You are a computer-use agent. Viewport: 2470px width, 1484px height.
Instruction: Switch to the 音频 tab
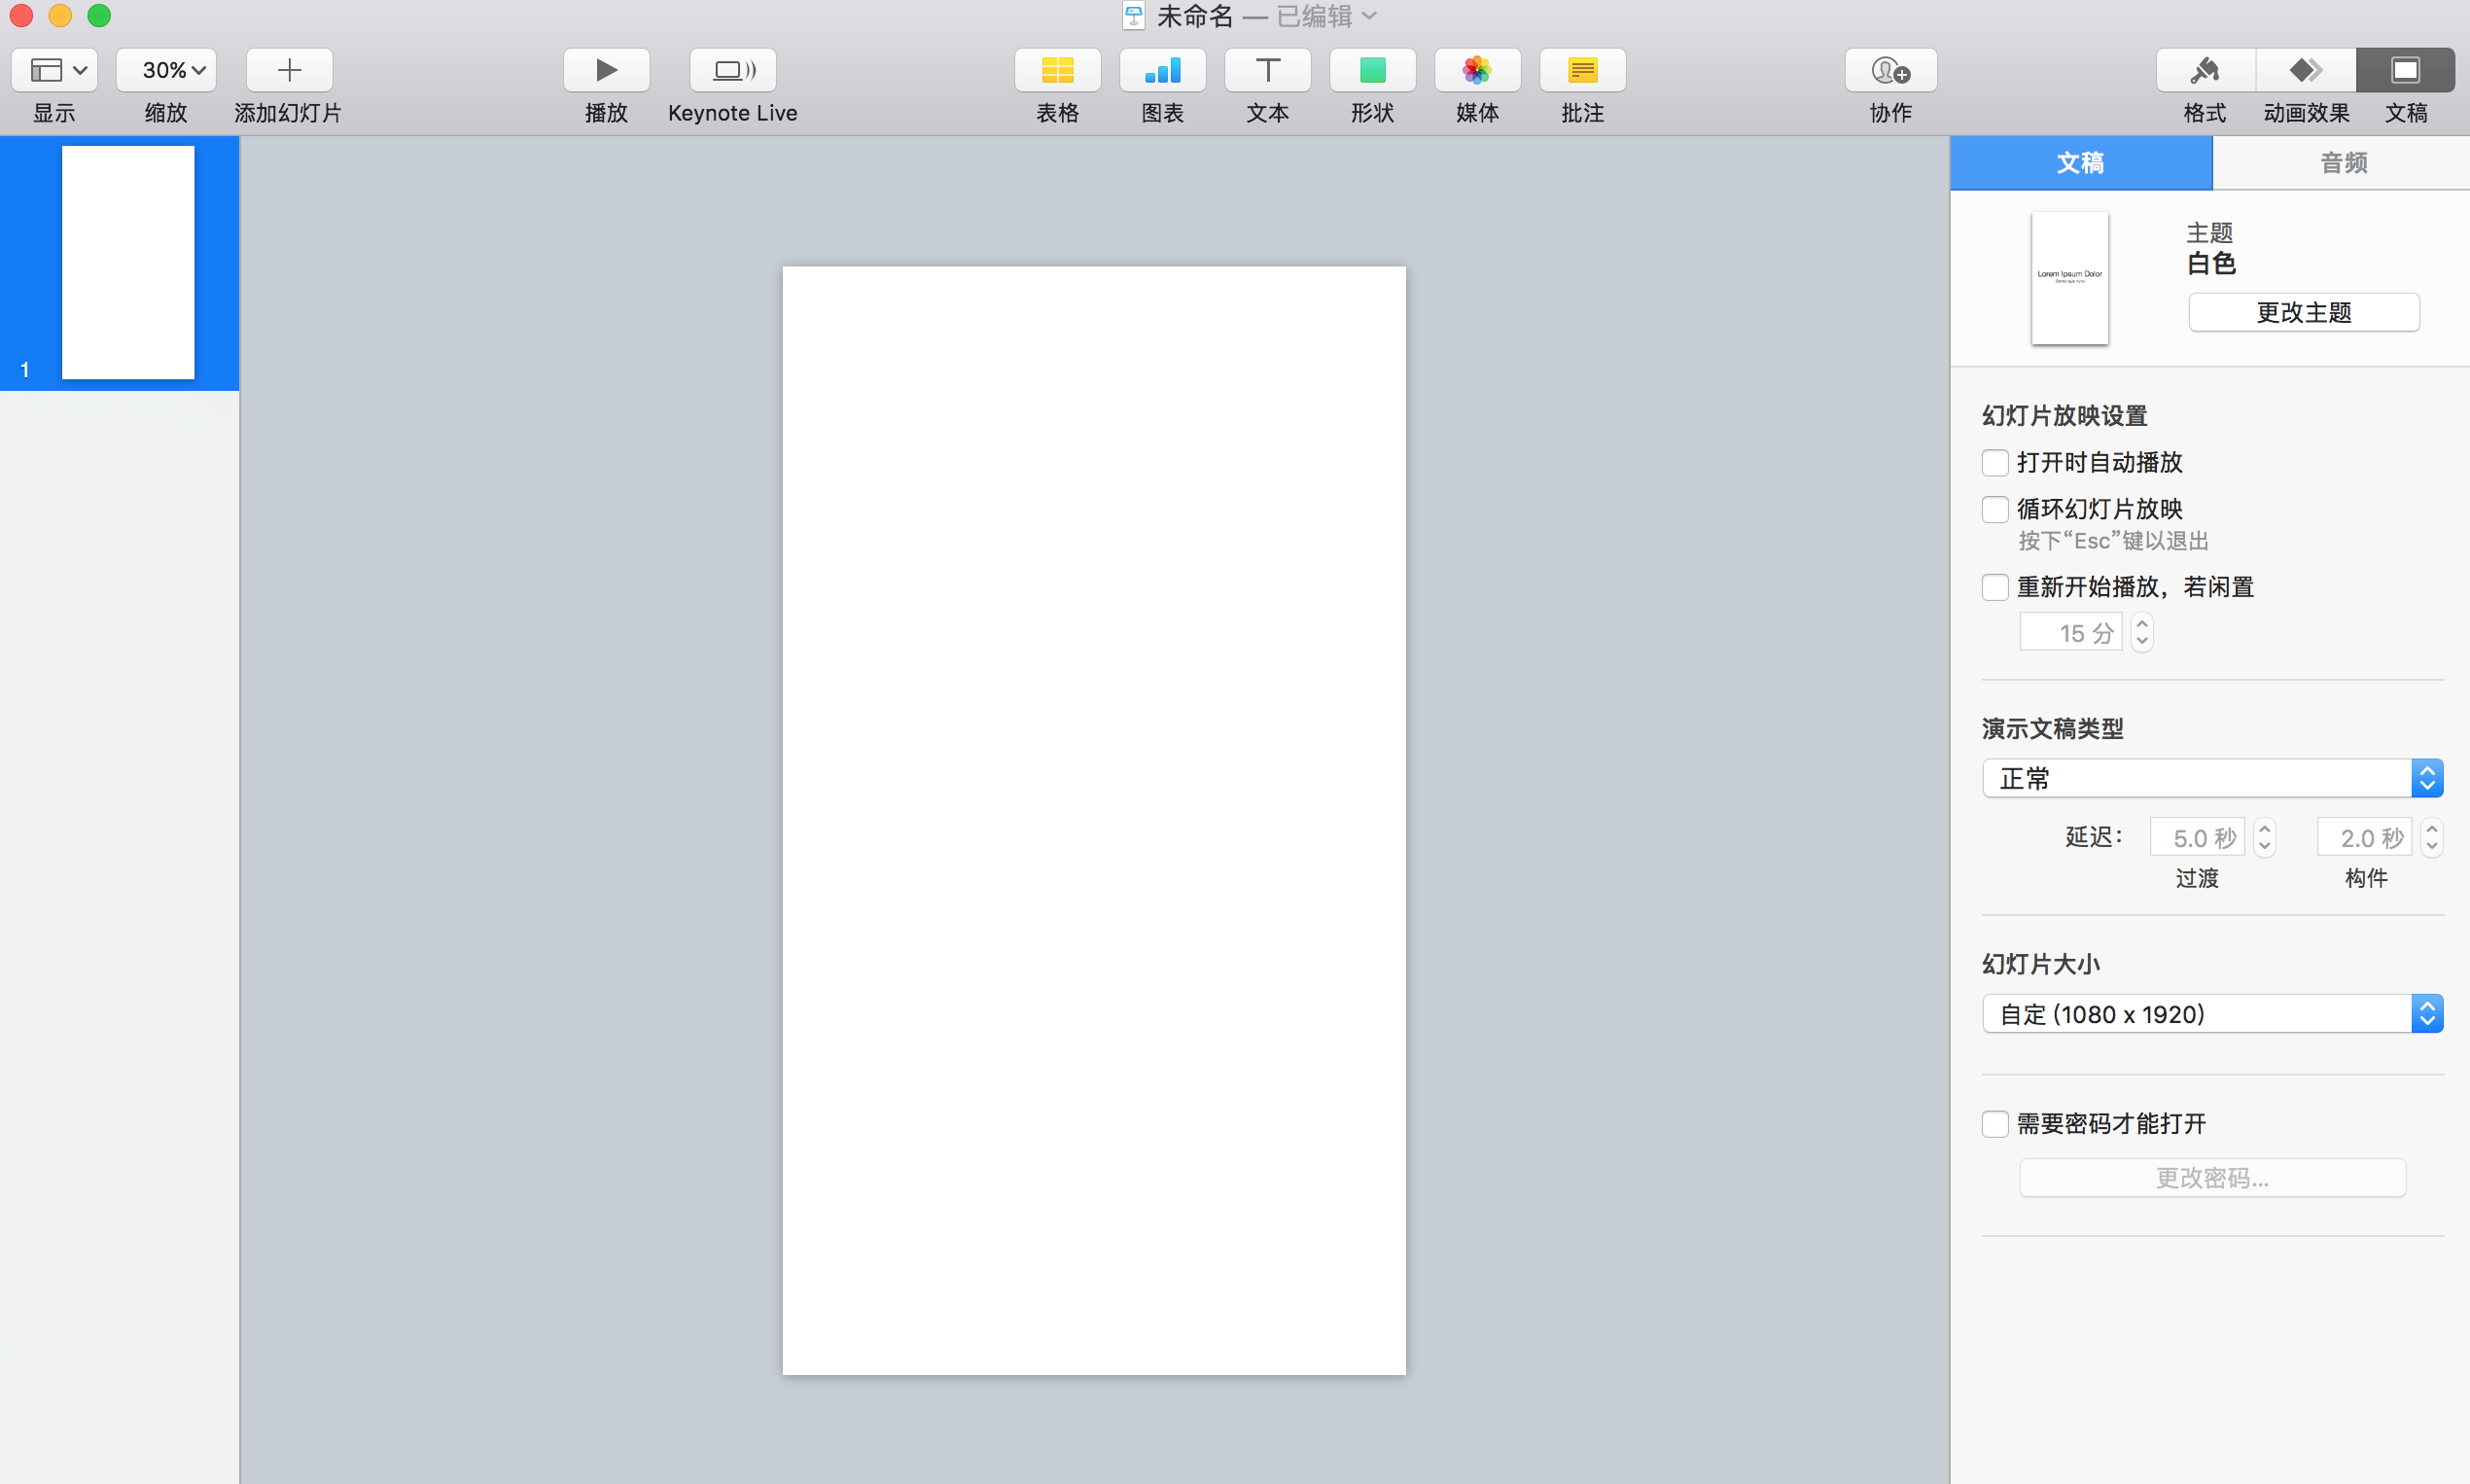[2342, 163]
